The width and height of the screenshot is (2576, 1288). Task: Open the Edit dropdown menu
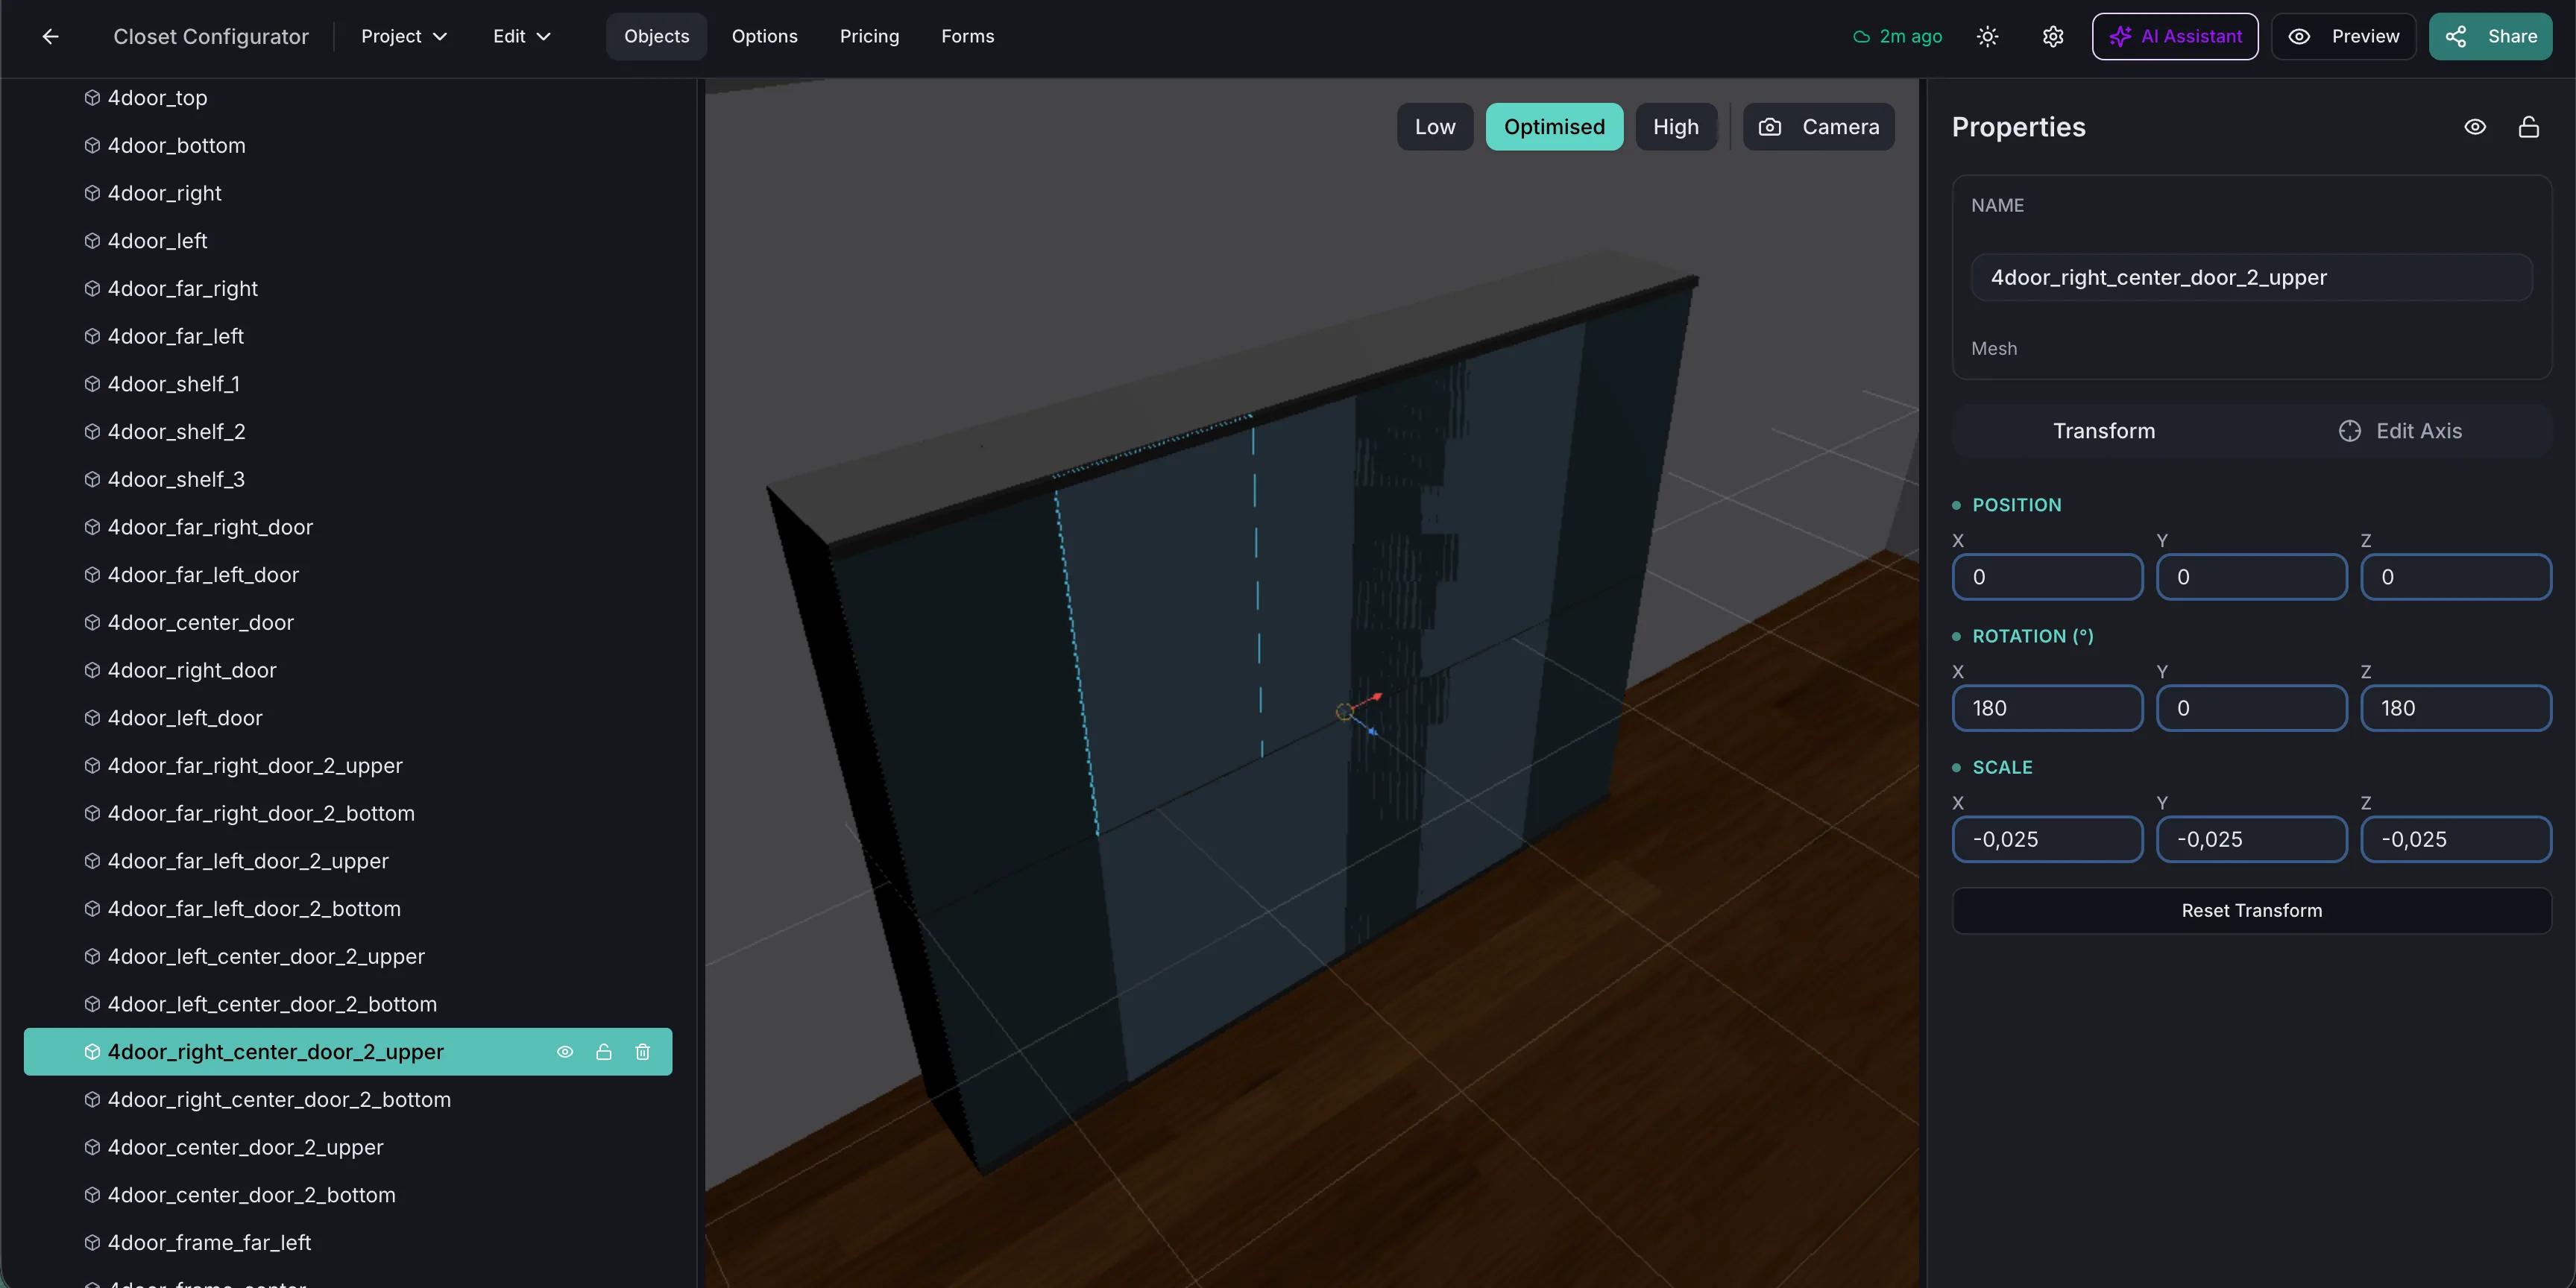click(x=522, y=37)
